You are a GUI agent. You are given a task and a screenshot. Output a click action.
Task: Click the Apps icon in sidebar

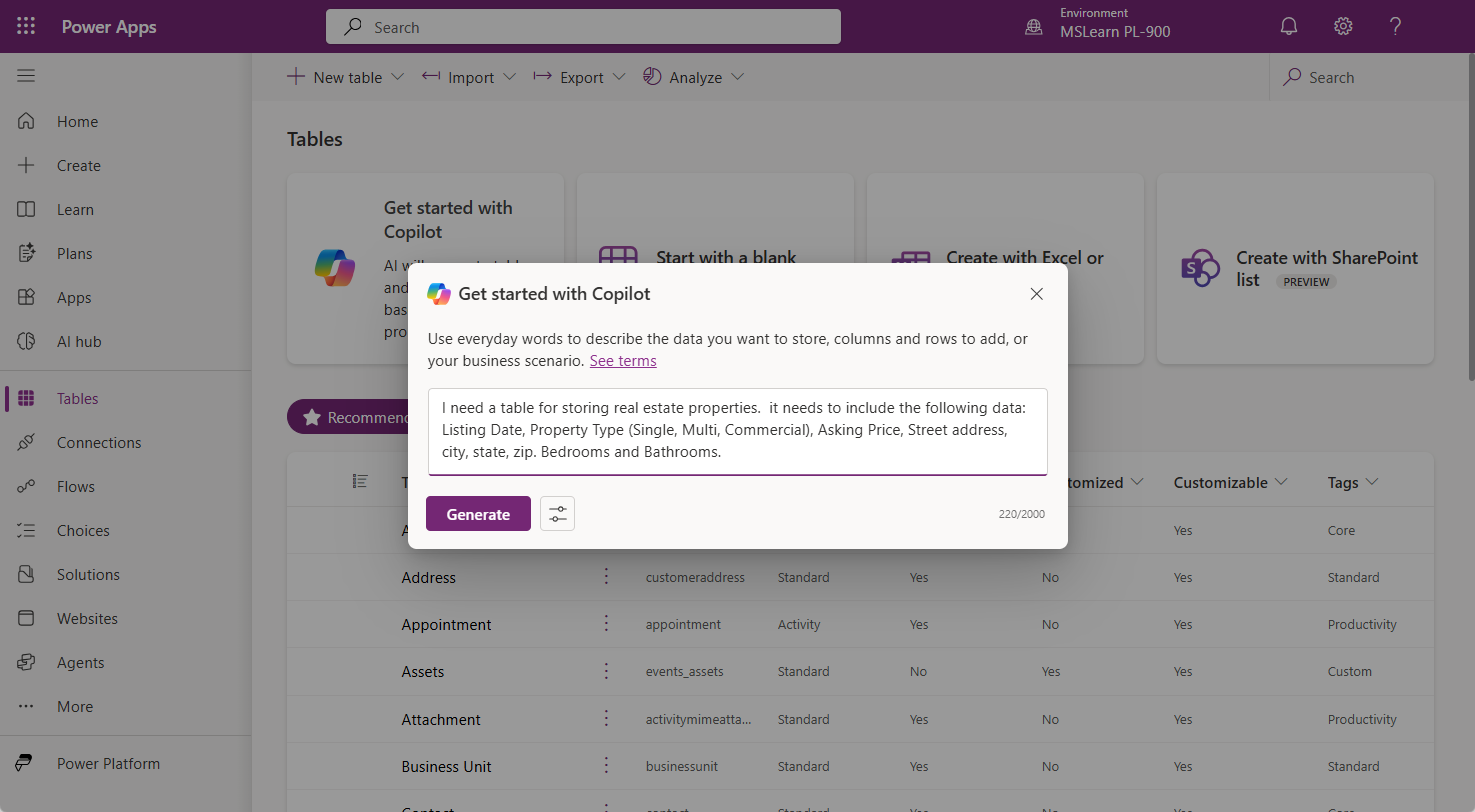click(x=26, y=297)
